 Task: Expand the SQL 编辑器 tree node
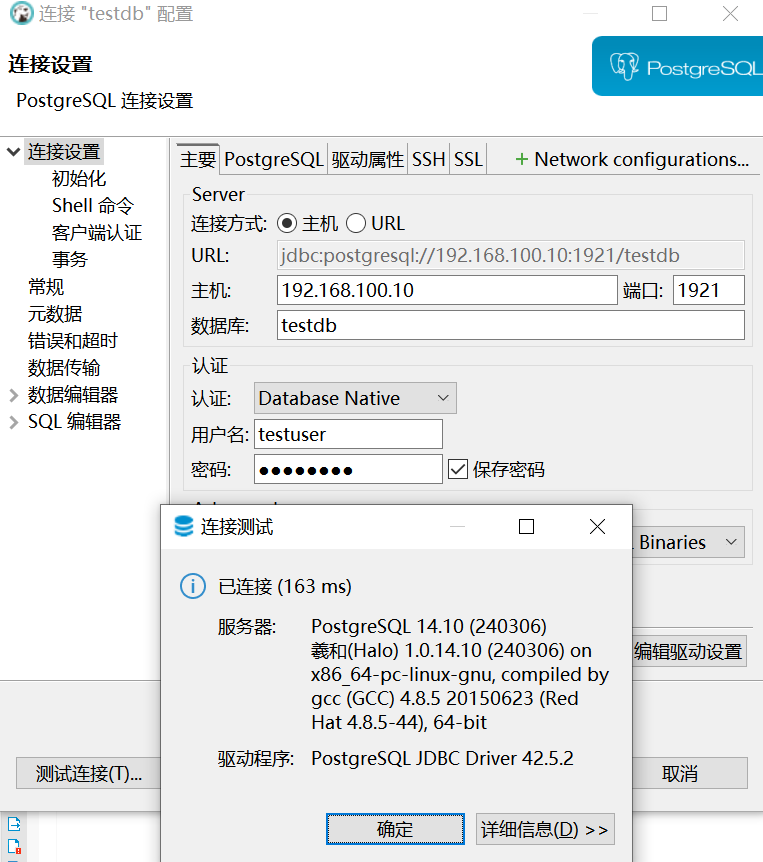(x=13, y=422)
